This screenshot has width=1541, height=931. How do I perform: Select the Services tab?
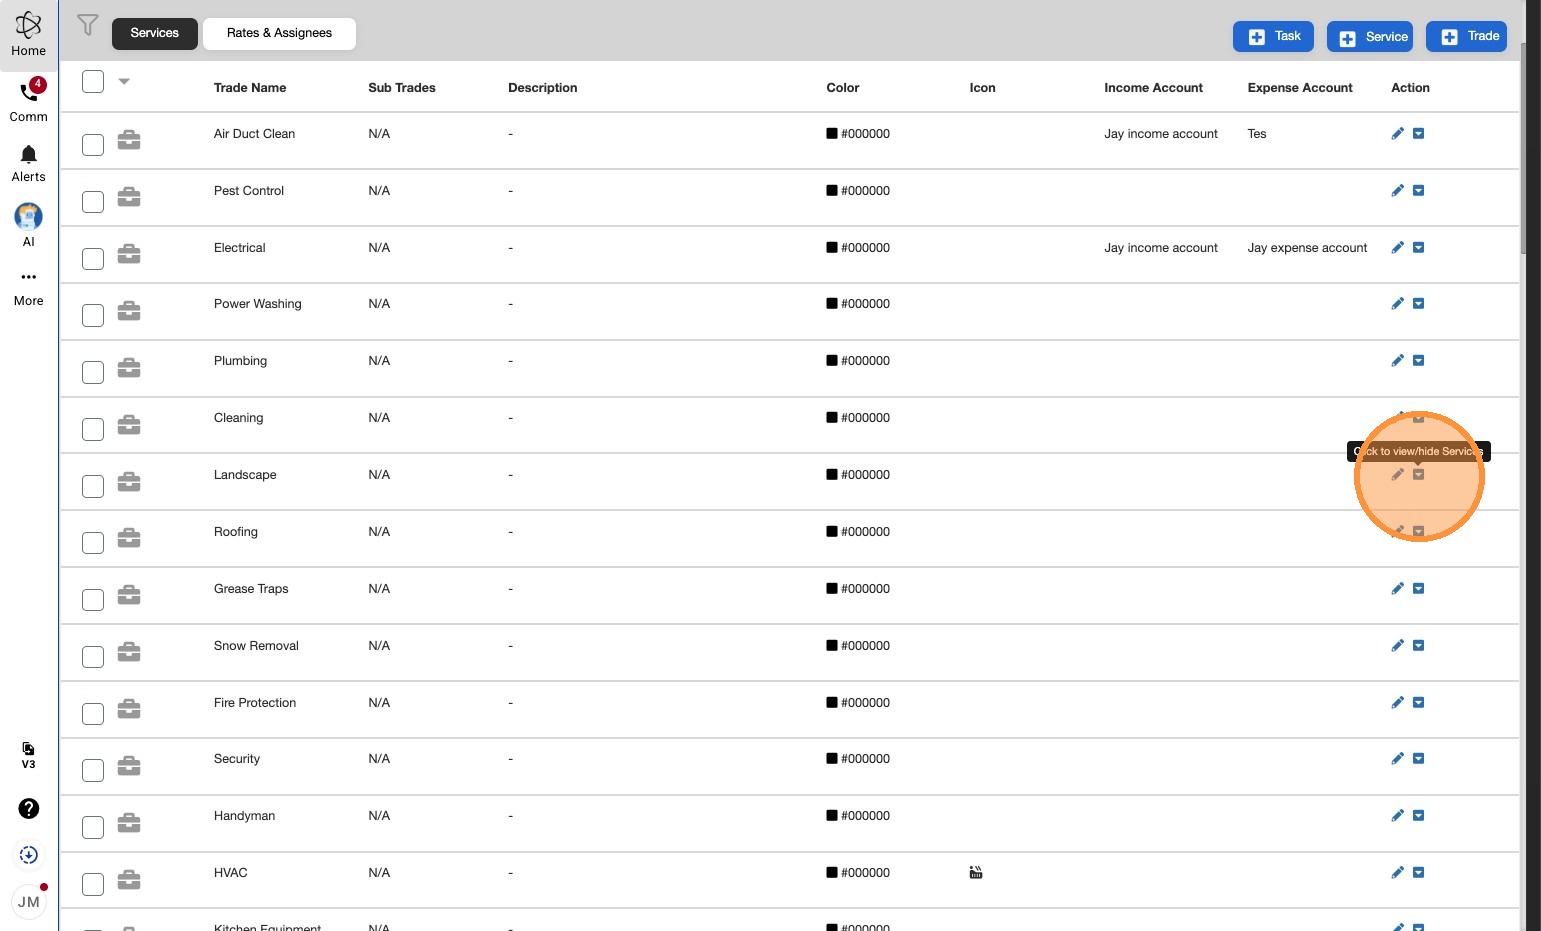pyautogui.click(x=155, y=33)
